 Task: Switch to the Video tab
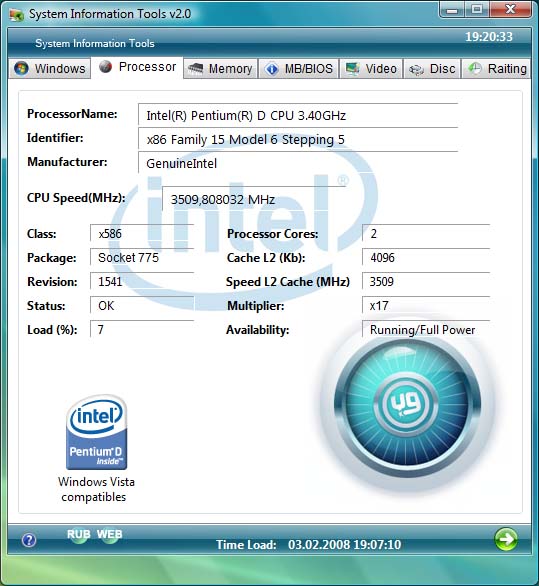[x=371, y=69]
